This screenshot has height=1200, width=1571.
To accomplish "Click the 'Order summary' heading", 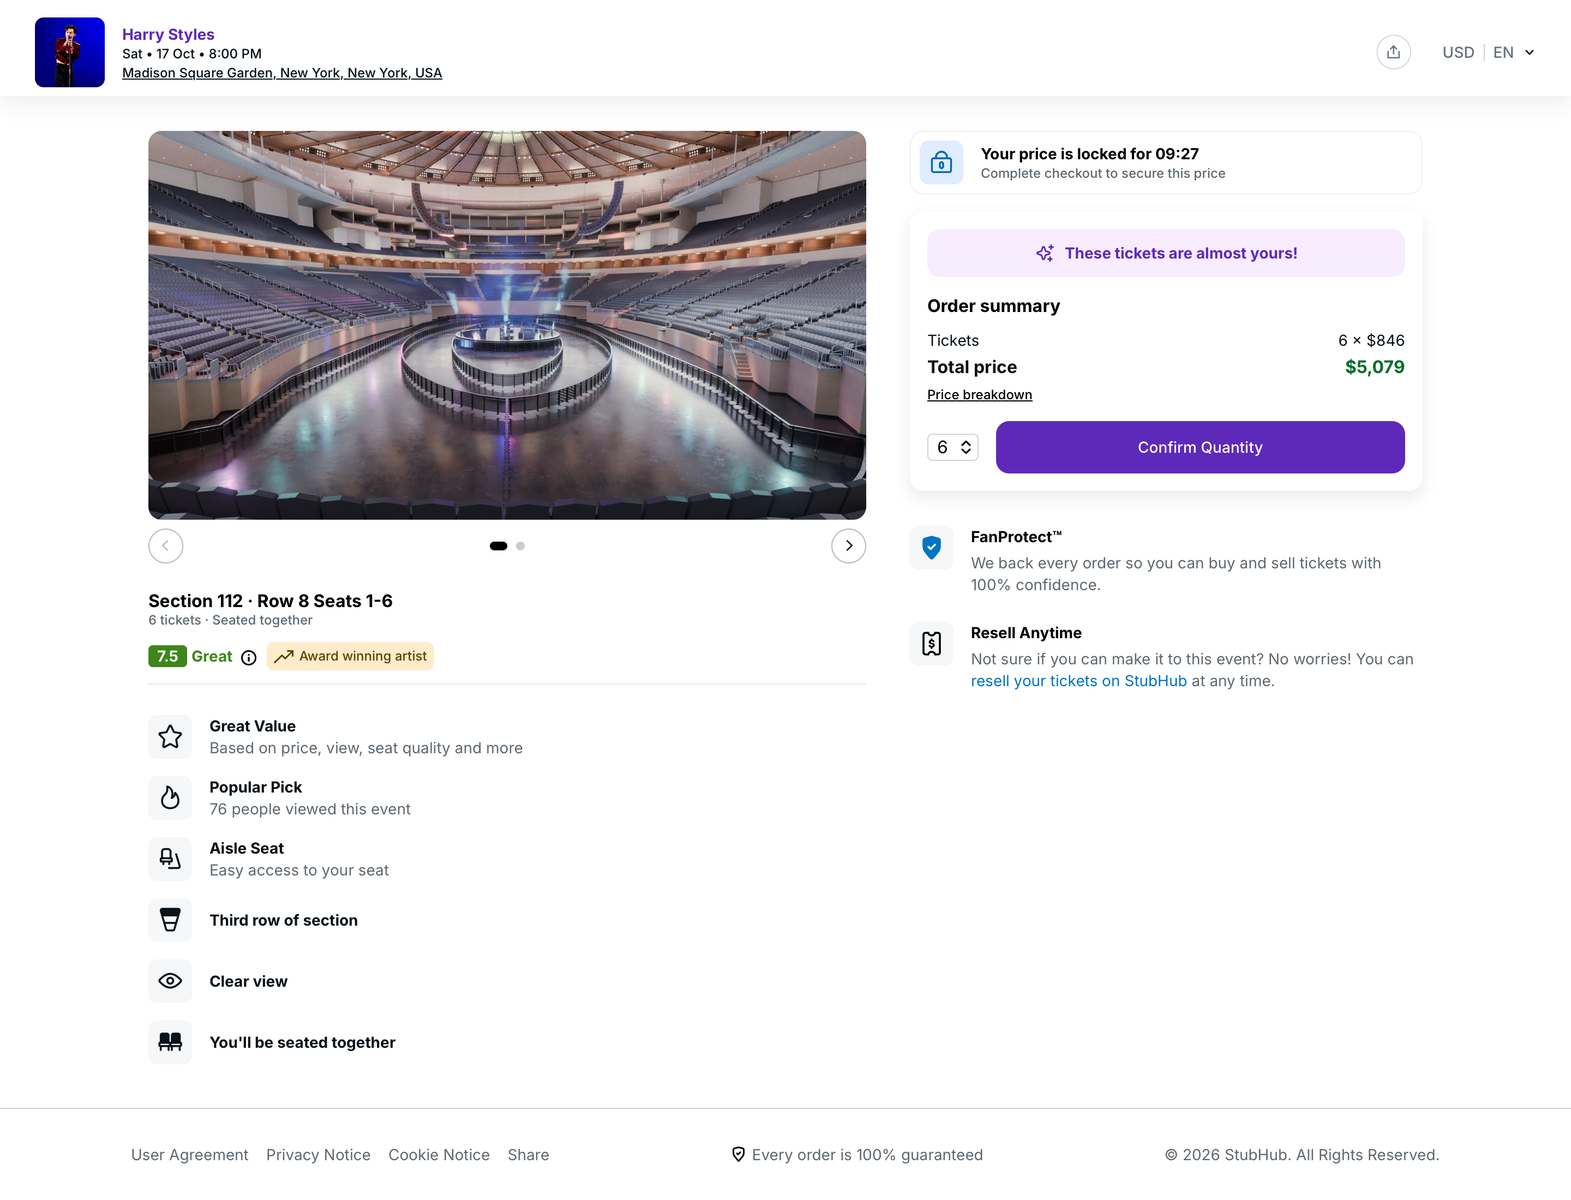I will click(993, 306).
